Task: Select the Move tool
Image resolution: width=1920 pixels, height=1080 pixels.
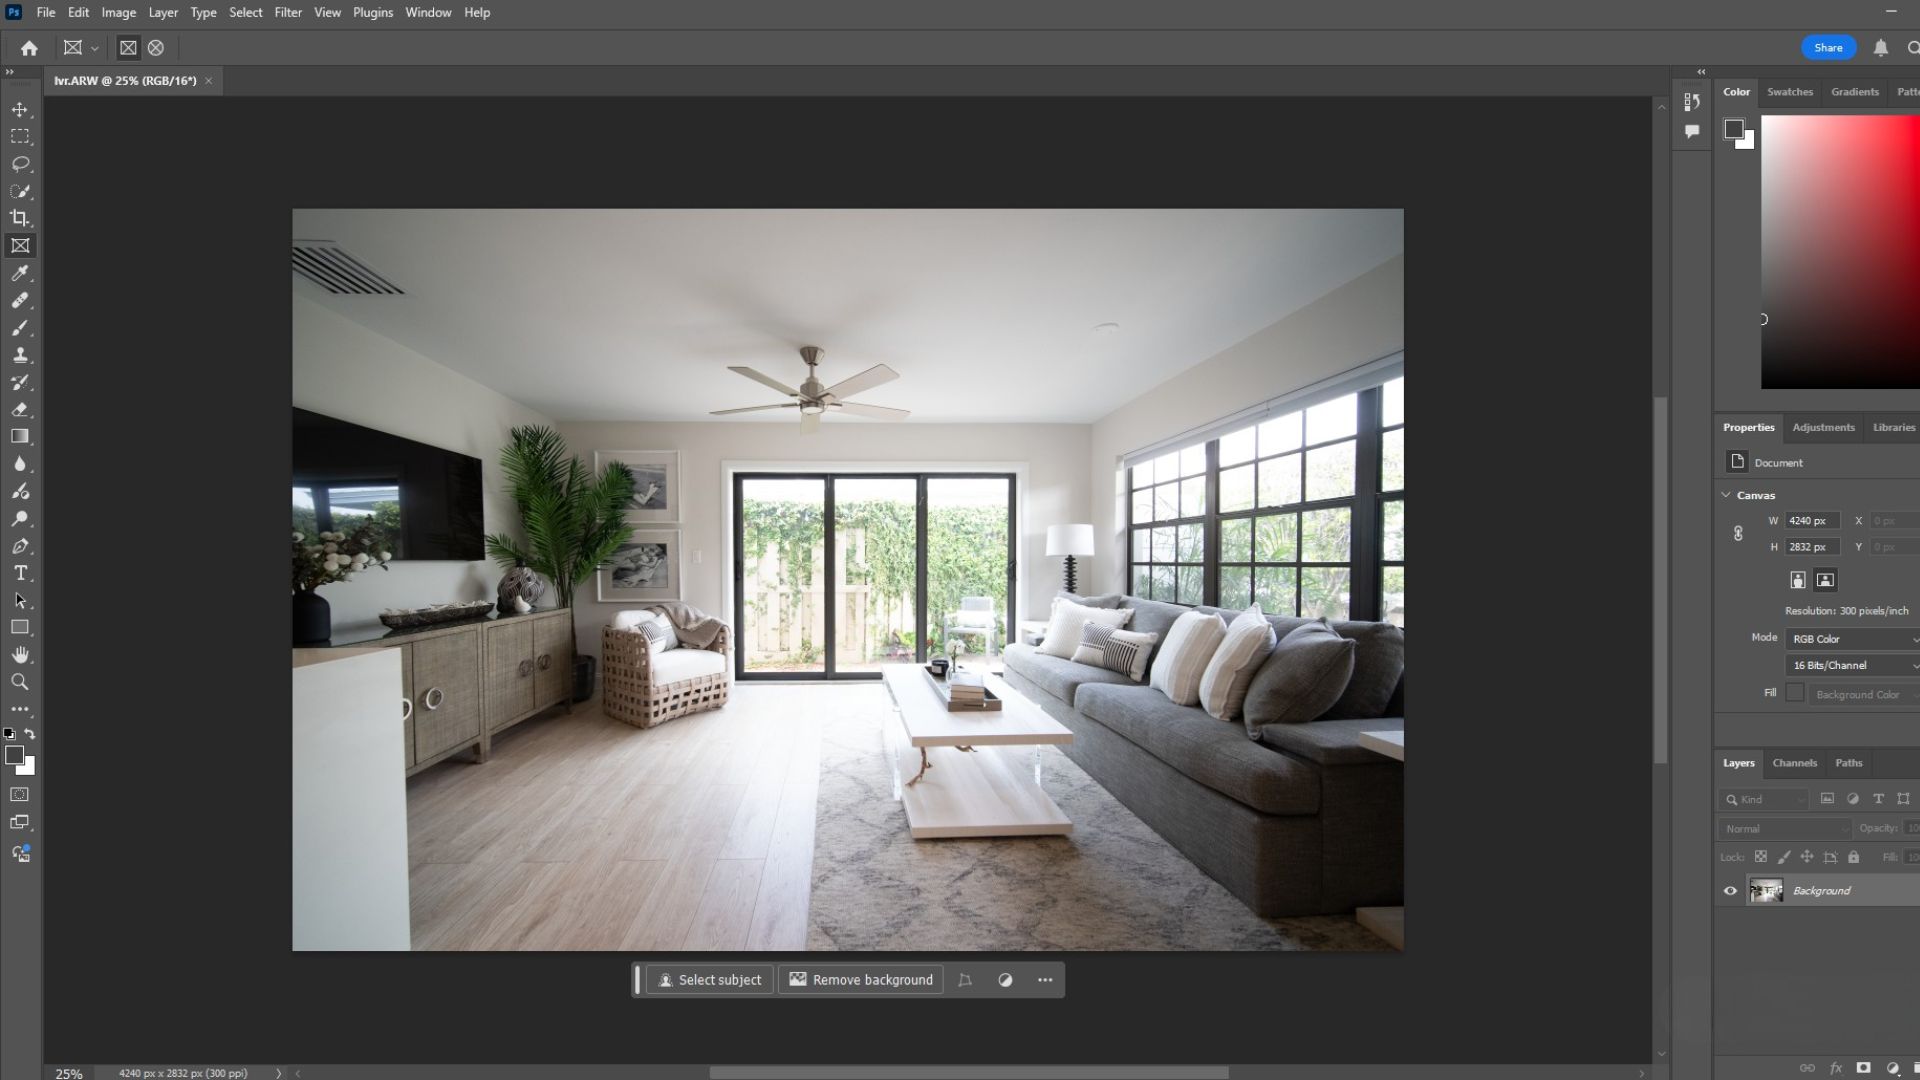Action: coord(20,109)
